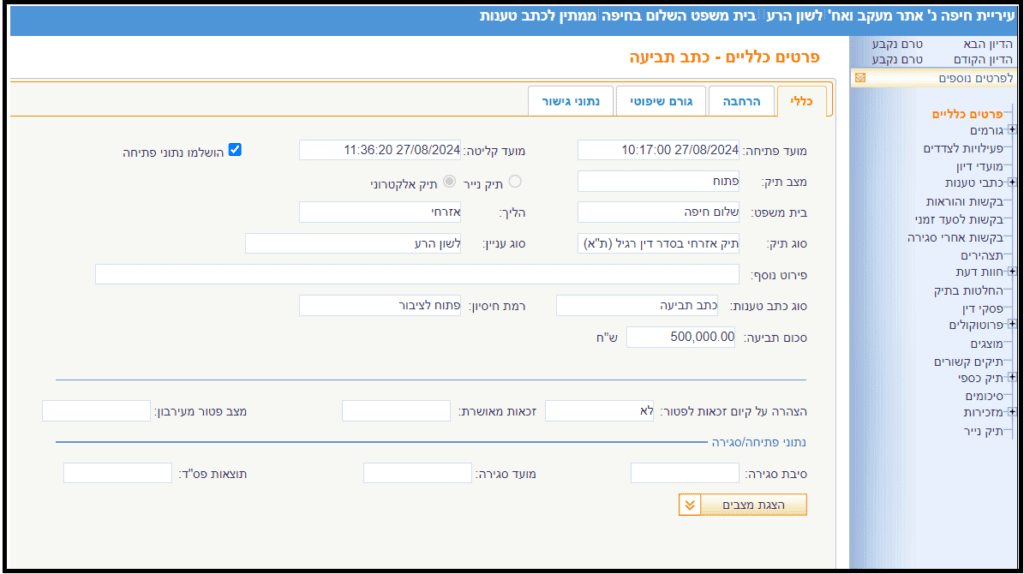Click the תוצאות פס"ד field
The height and width of the screenshot is (574, 1024).
pos(118,473)
